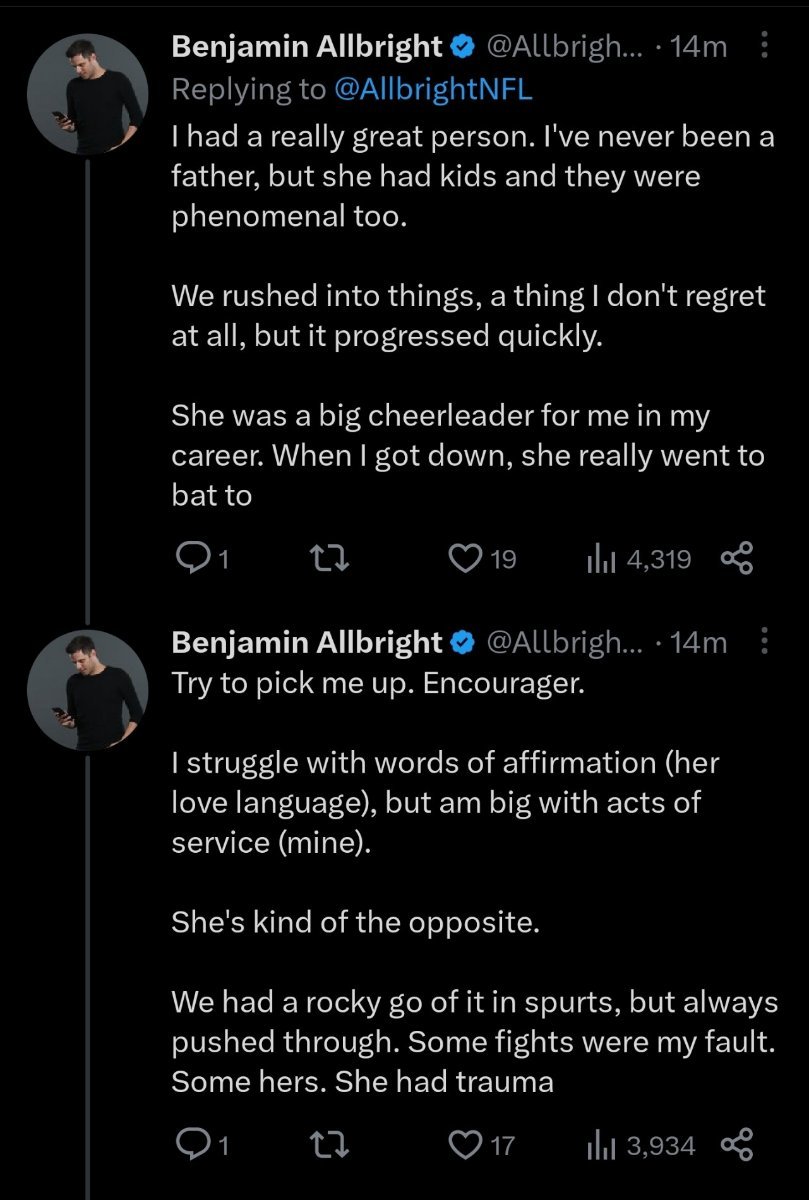The height and width of the screenshot is (1200, 809).
Task: Reply to the first tweet about cheerleader
Action: [x=190, y=559]
